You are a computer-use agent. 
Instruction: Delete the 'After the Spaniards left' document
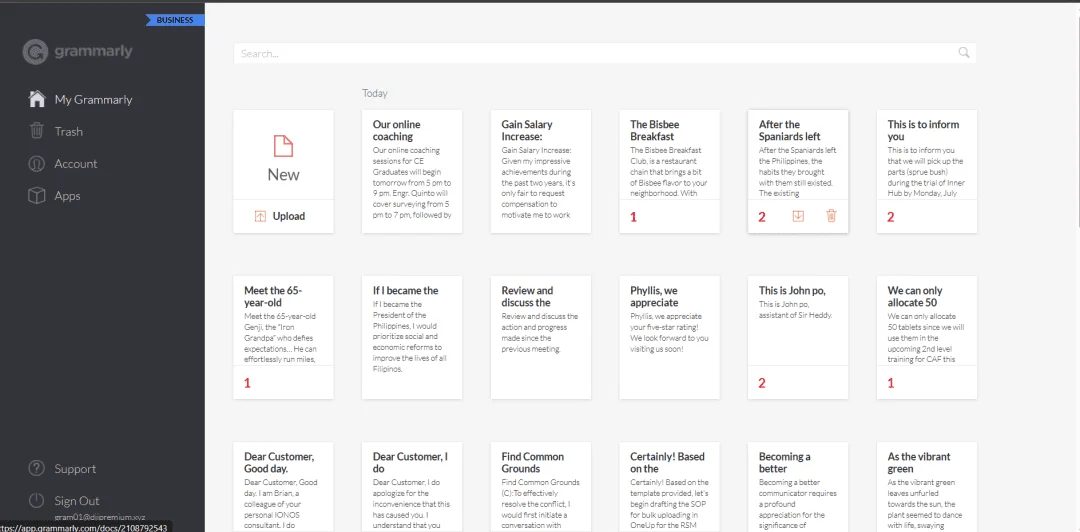831,216
